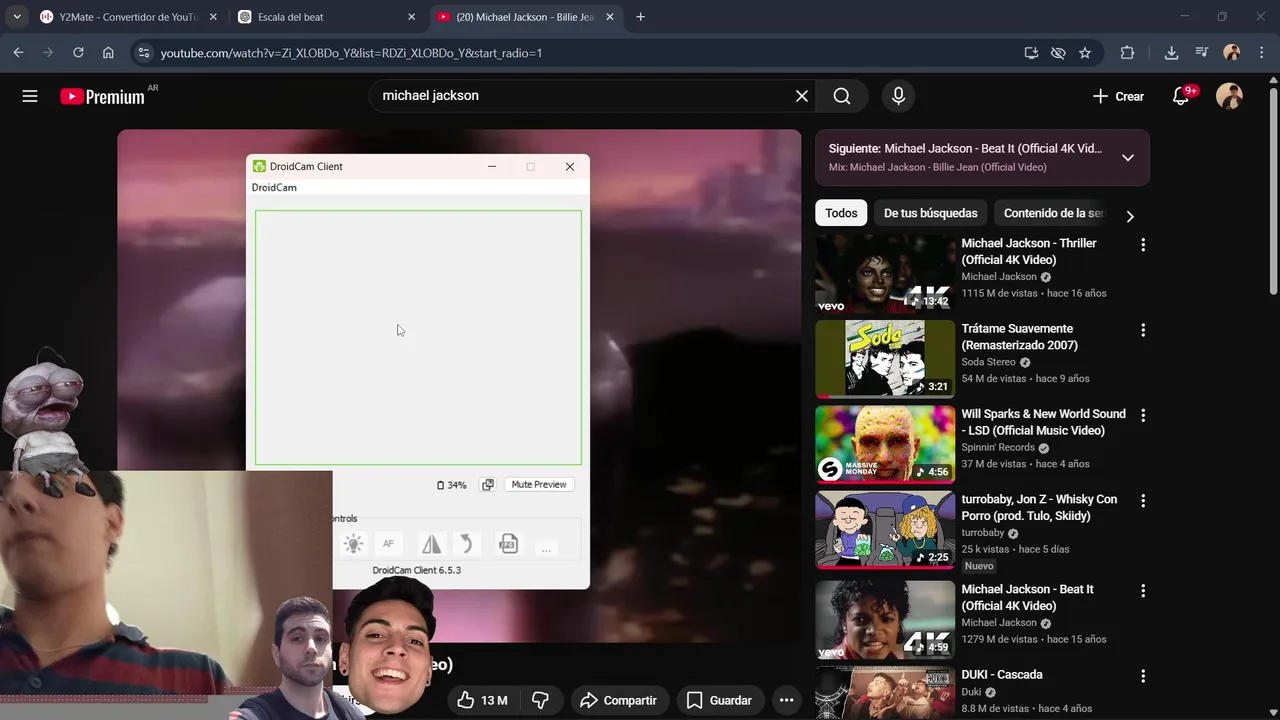The height and width of the screenshot is (720, 1280).
Task: Run search with the magnifier button
Action: pyautogui.click(x=842, y=96)
